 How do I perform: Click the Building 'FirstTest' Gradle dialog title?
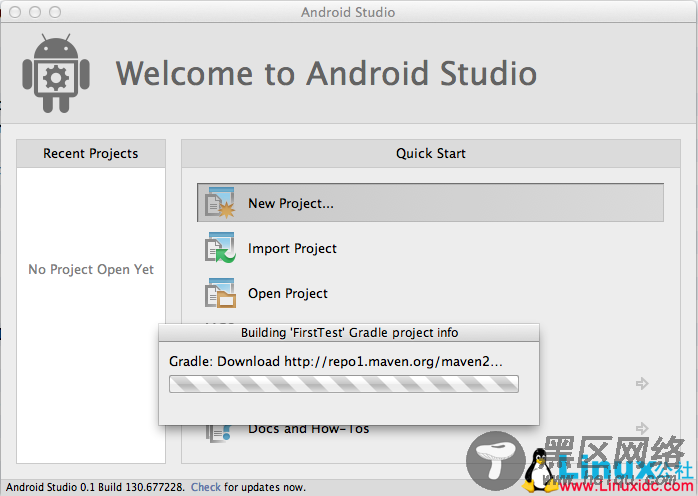click(349, 333)
